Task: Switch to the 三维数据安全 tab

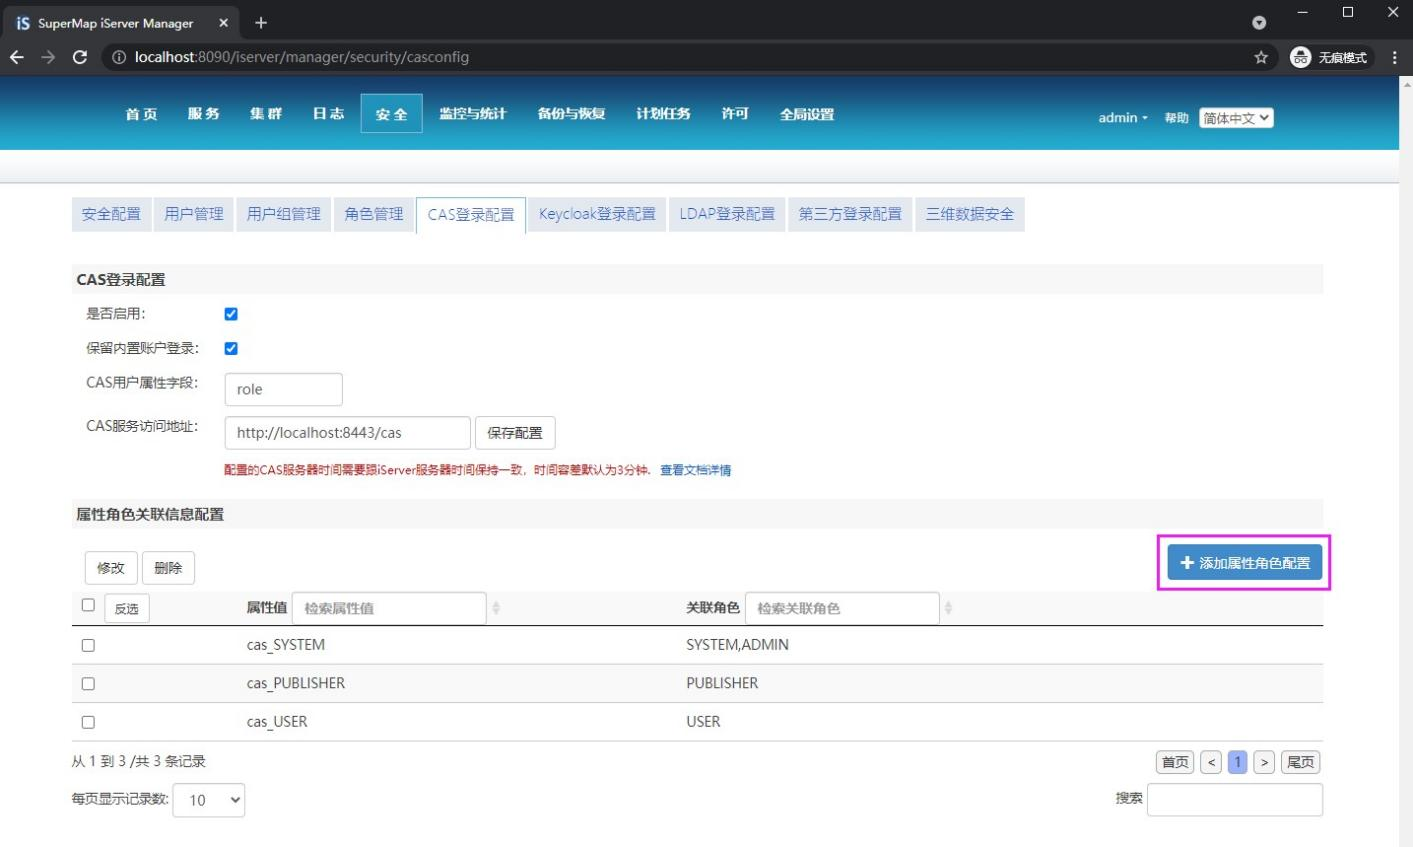Action: point(970,214)
